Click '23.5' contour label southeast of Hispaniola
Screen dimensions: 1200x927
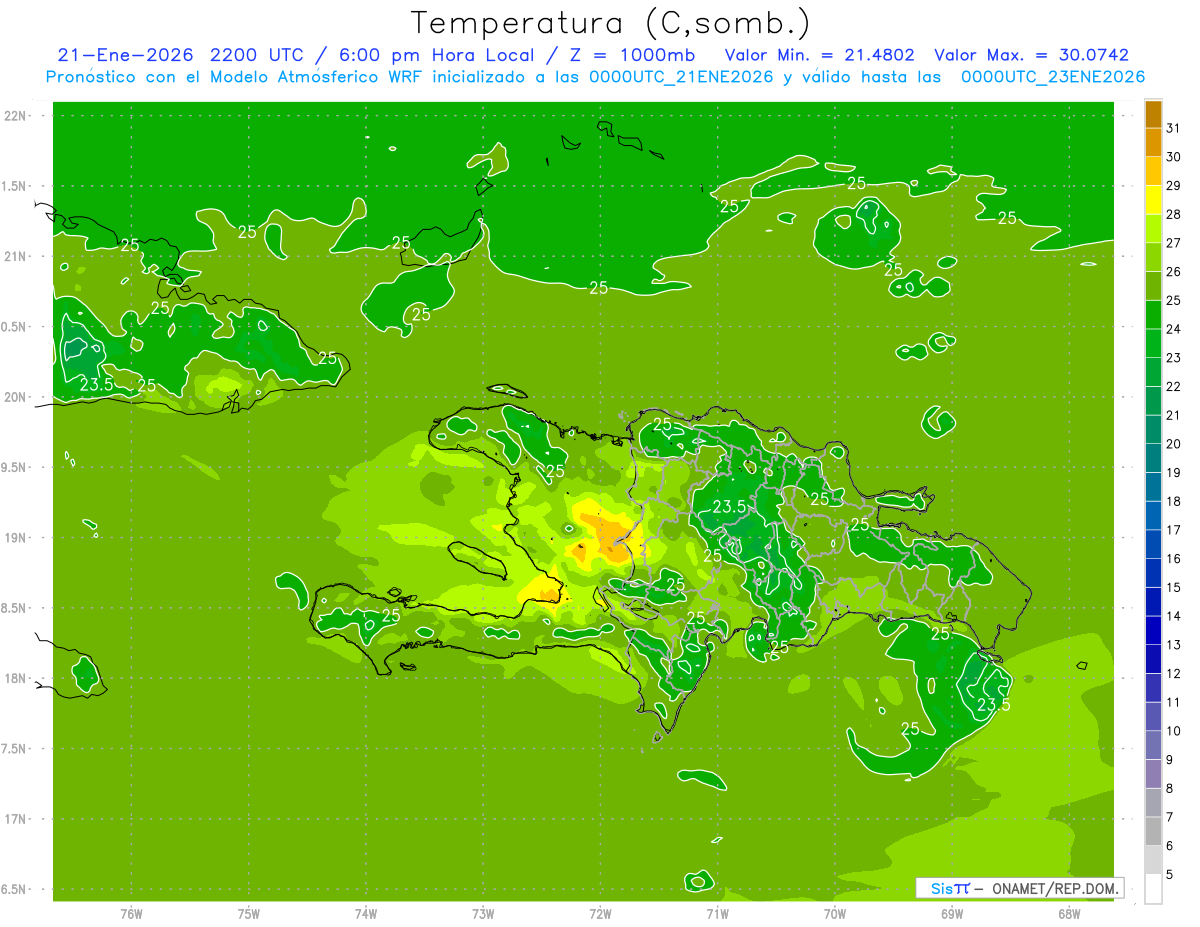click(993, 704)
